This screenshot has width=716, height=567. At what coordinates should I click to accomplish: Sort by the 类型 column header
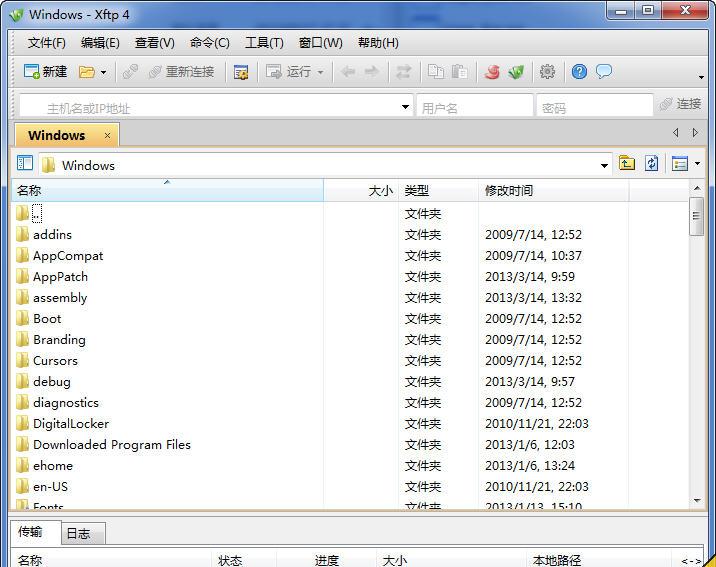(438, 190)
